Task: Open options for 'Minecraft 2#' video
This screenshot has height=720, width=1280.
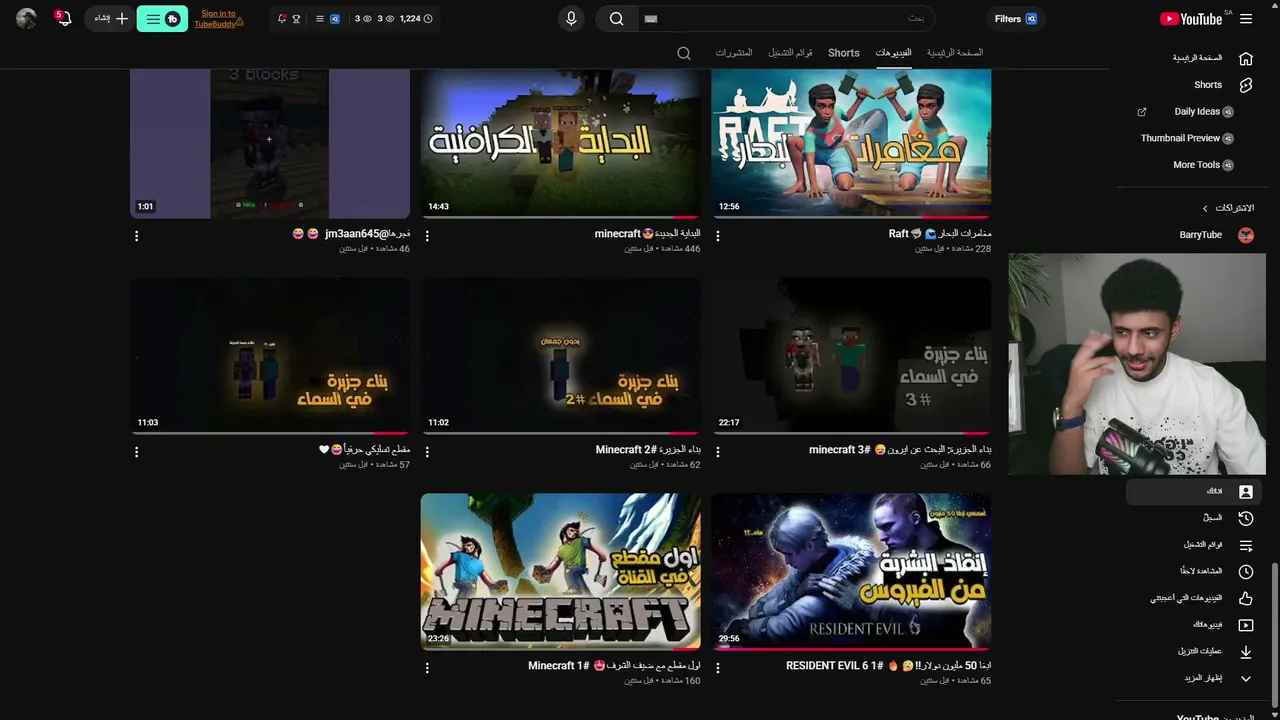Action: click(427, 452)
